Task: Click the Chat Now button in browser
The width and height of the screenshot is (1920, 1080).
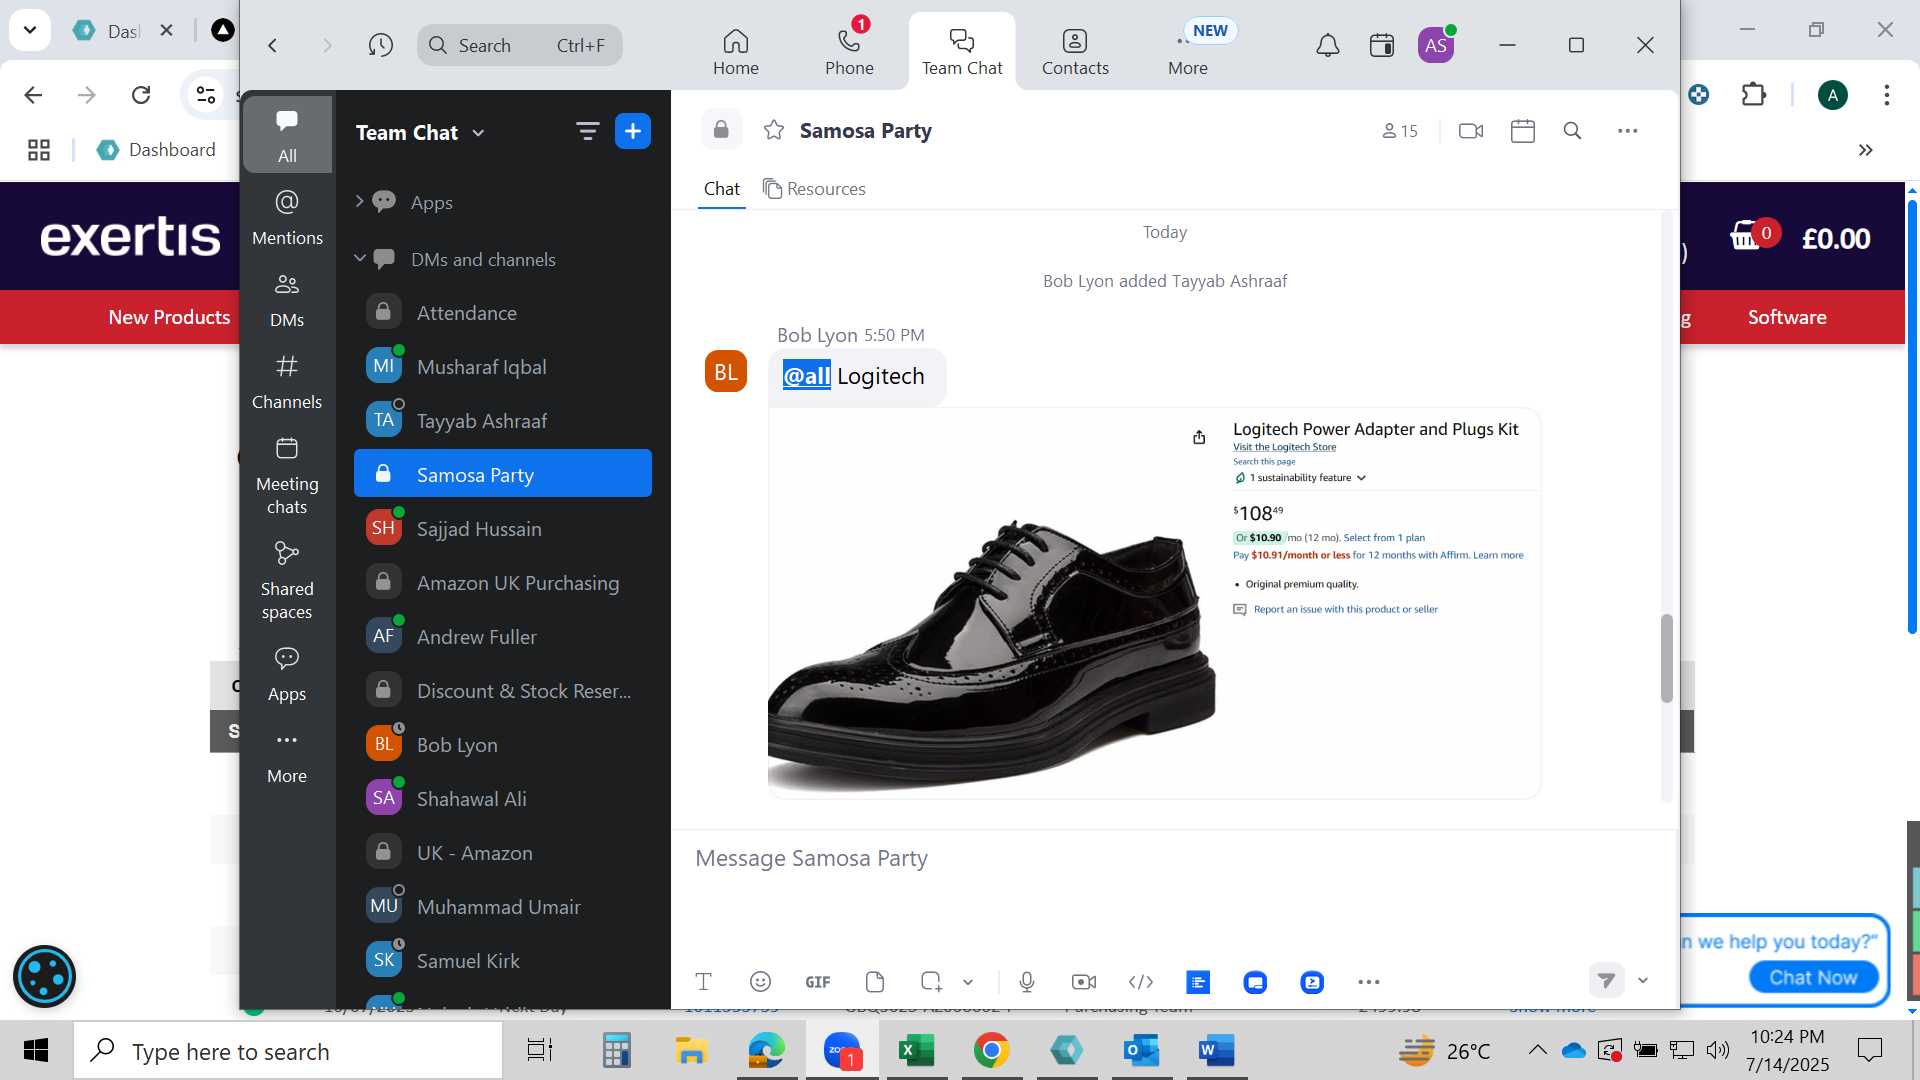Action: [x=1813, y=977]
